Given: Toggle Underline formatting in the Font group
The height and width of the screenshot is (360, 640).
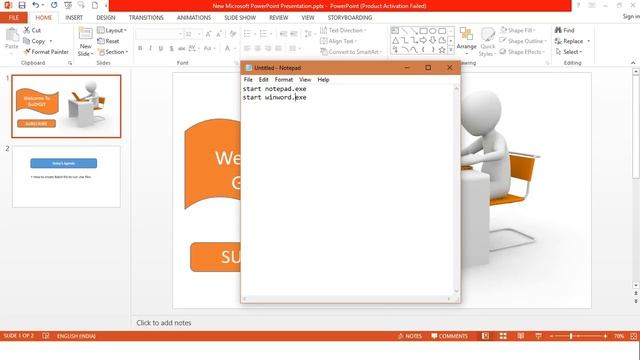Looking at the screenshot, I should coord(161,48).
